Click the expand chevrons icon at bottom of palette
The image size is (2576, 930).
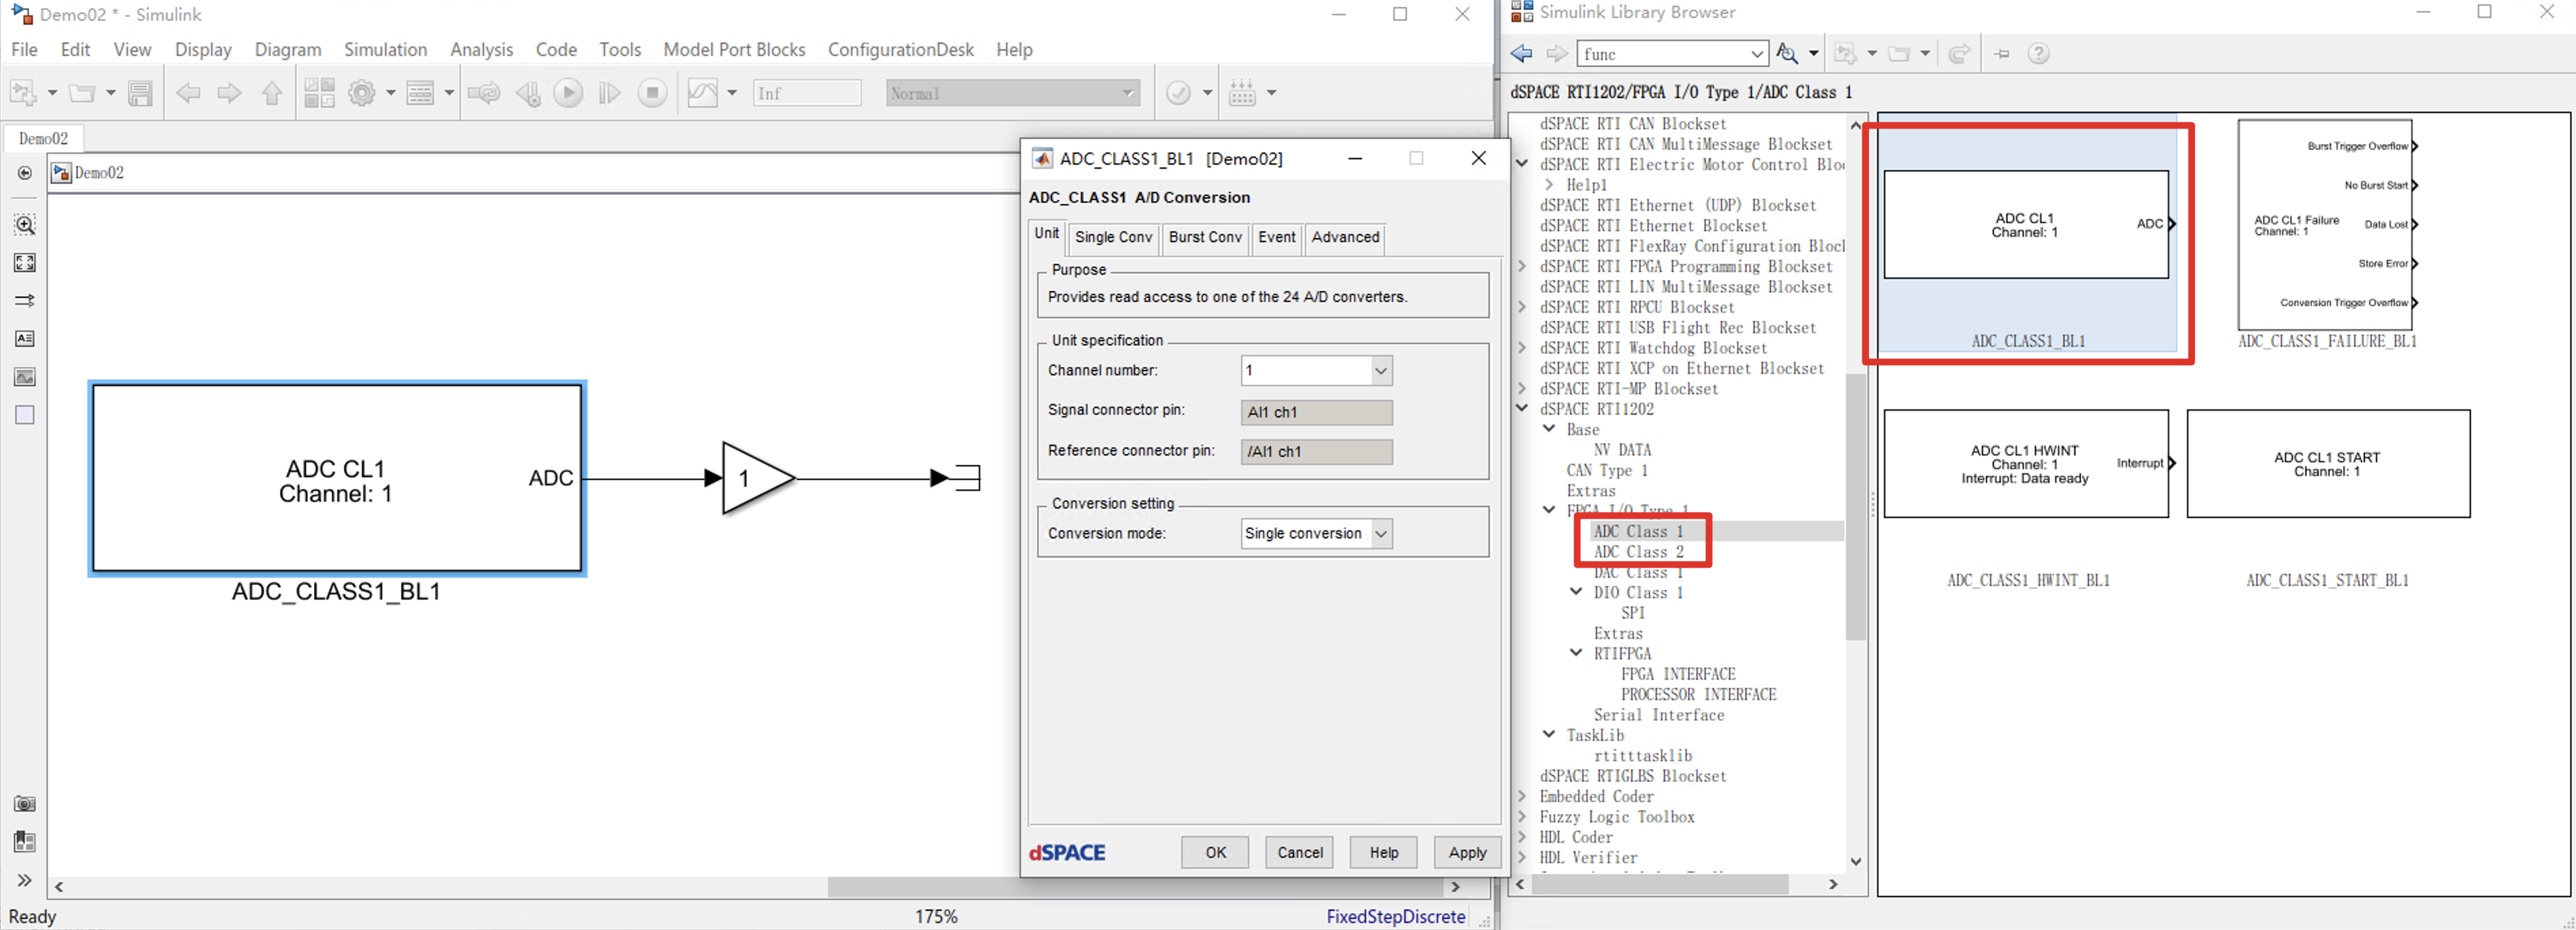25,880
